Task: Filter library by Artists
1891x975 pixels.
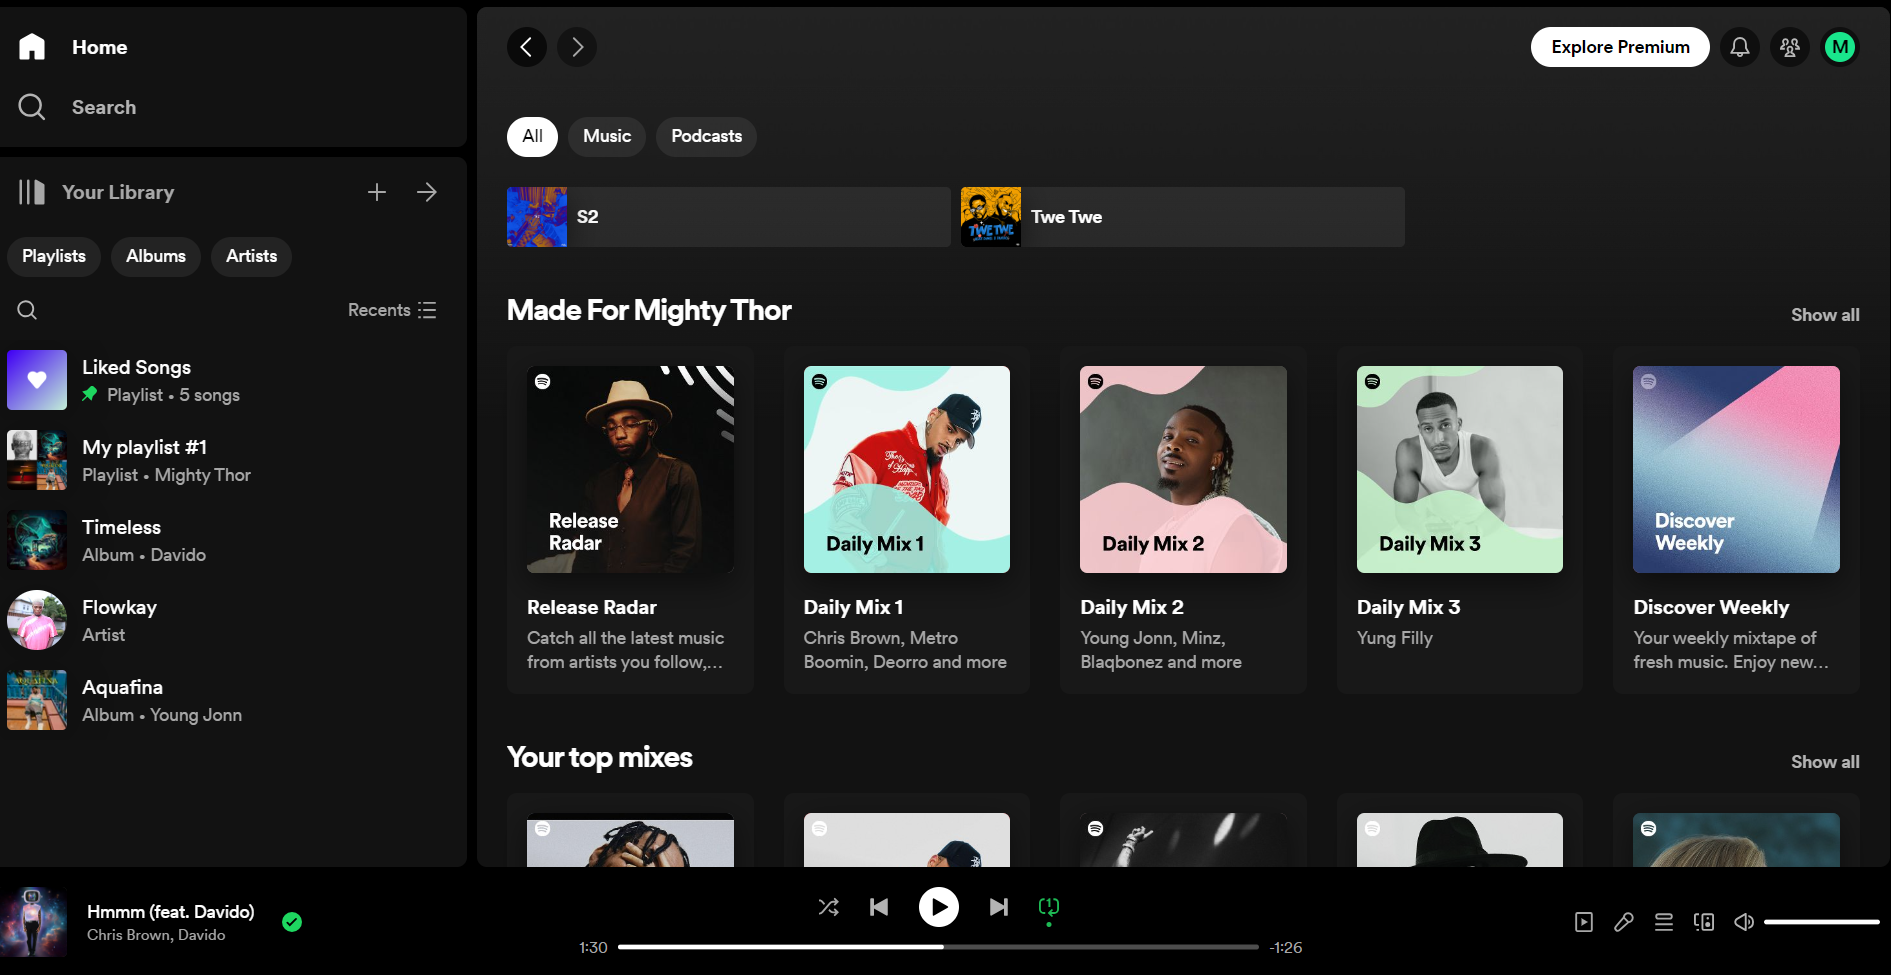Action: point(251,256)
